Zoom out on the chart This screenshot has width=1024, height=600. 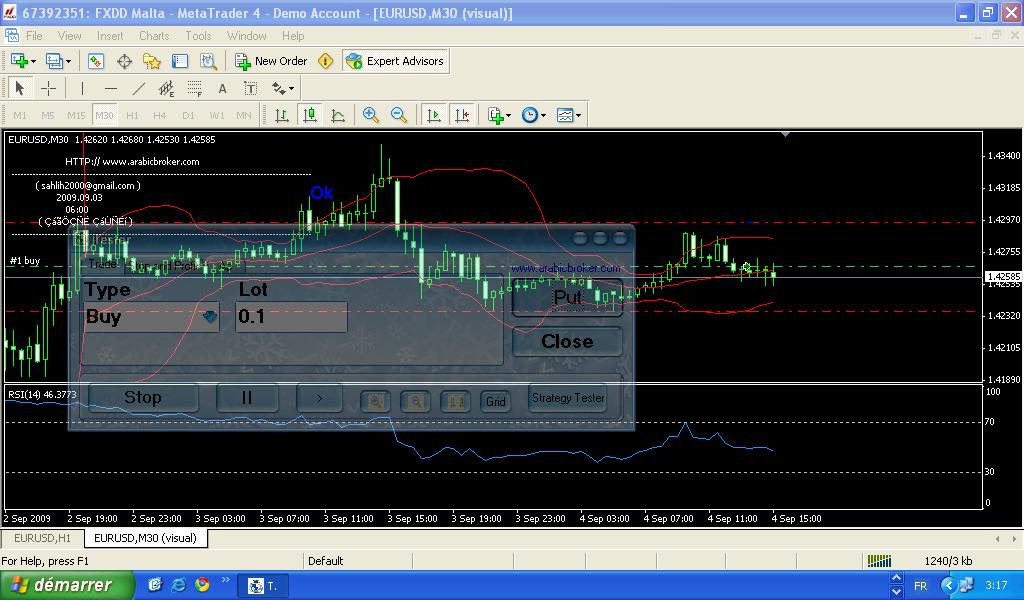(x=398, y=116)
